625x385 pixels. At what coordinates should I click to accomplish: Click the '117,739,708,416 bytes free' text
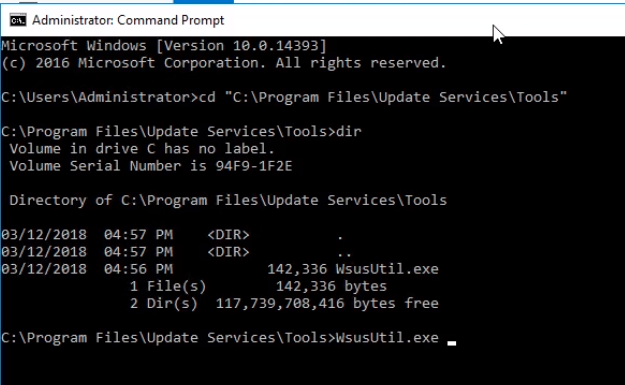pos(327,304)
